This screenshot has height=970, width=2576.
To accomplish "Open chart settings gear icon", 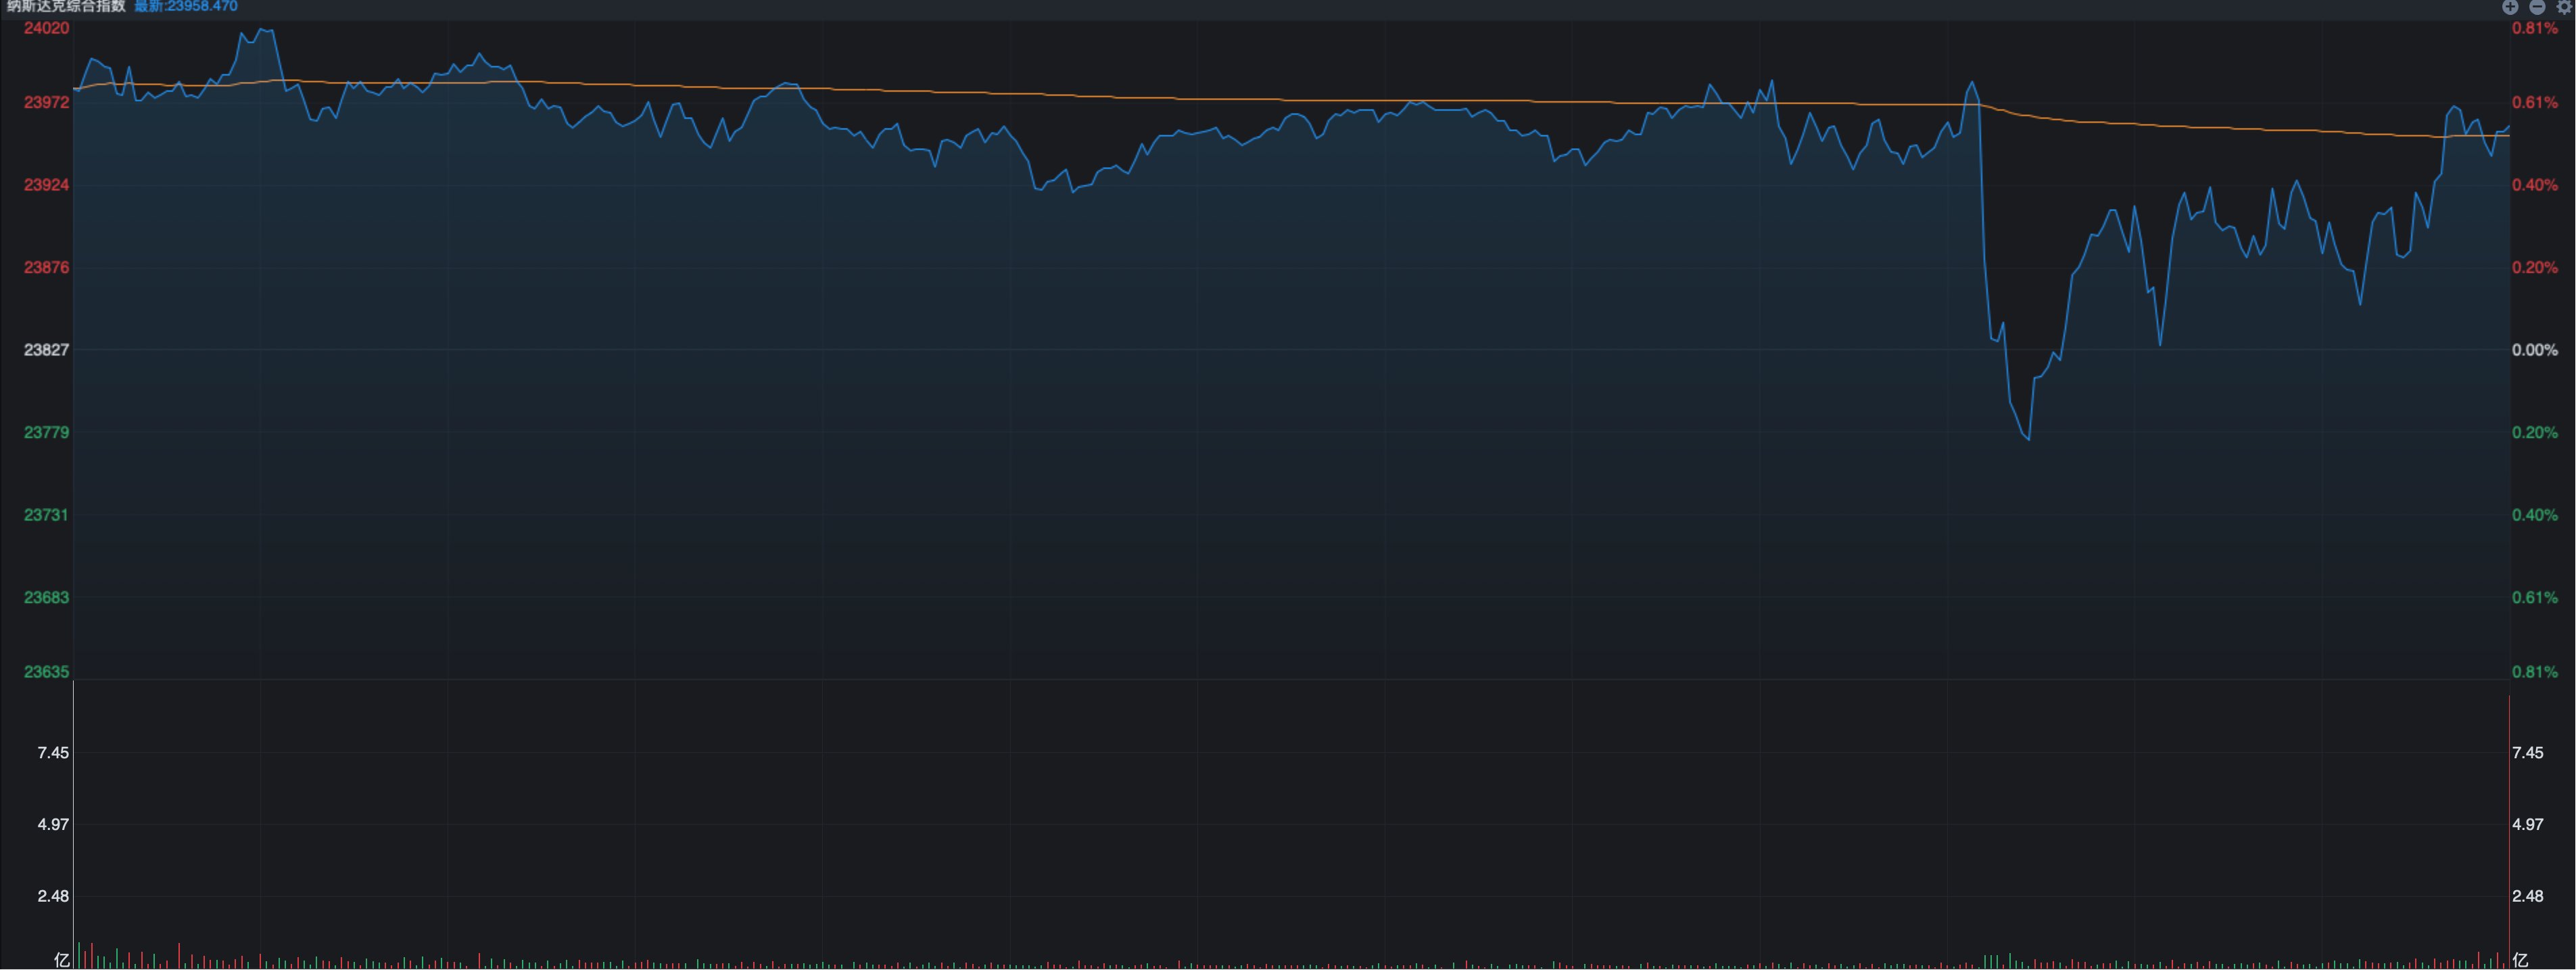I will tap(2564, 7).
